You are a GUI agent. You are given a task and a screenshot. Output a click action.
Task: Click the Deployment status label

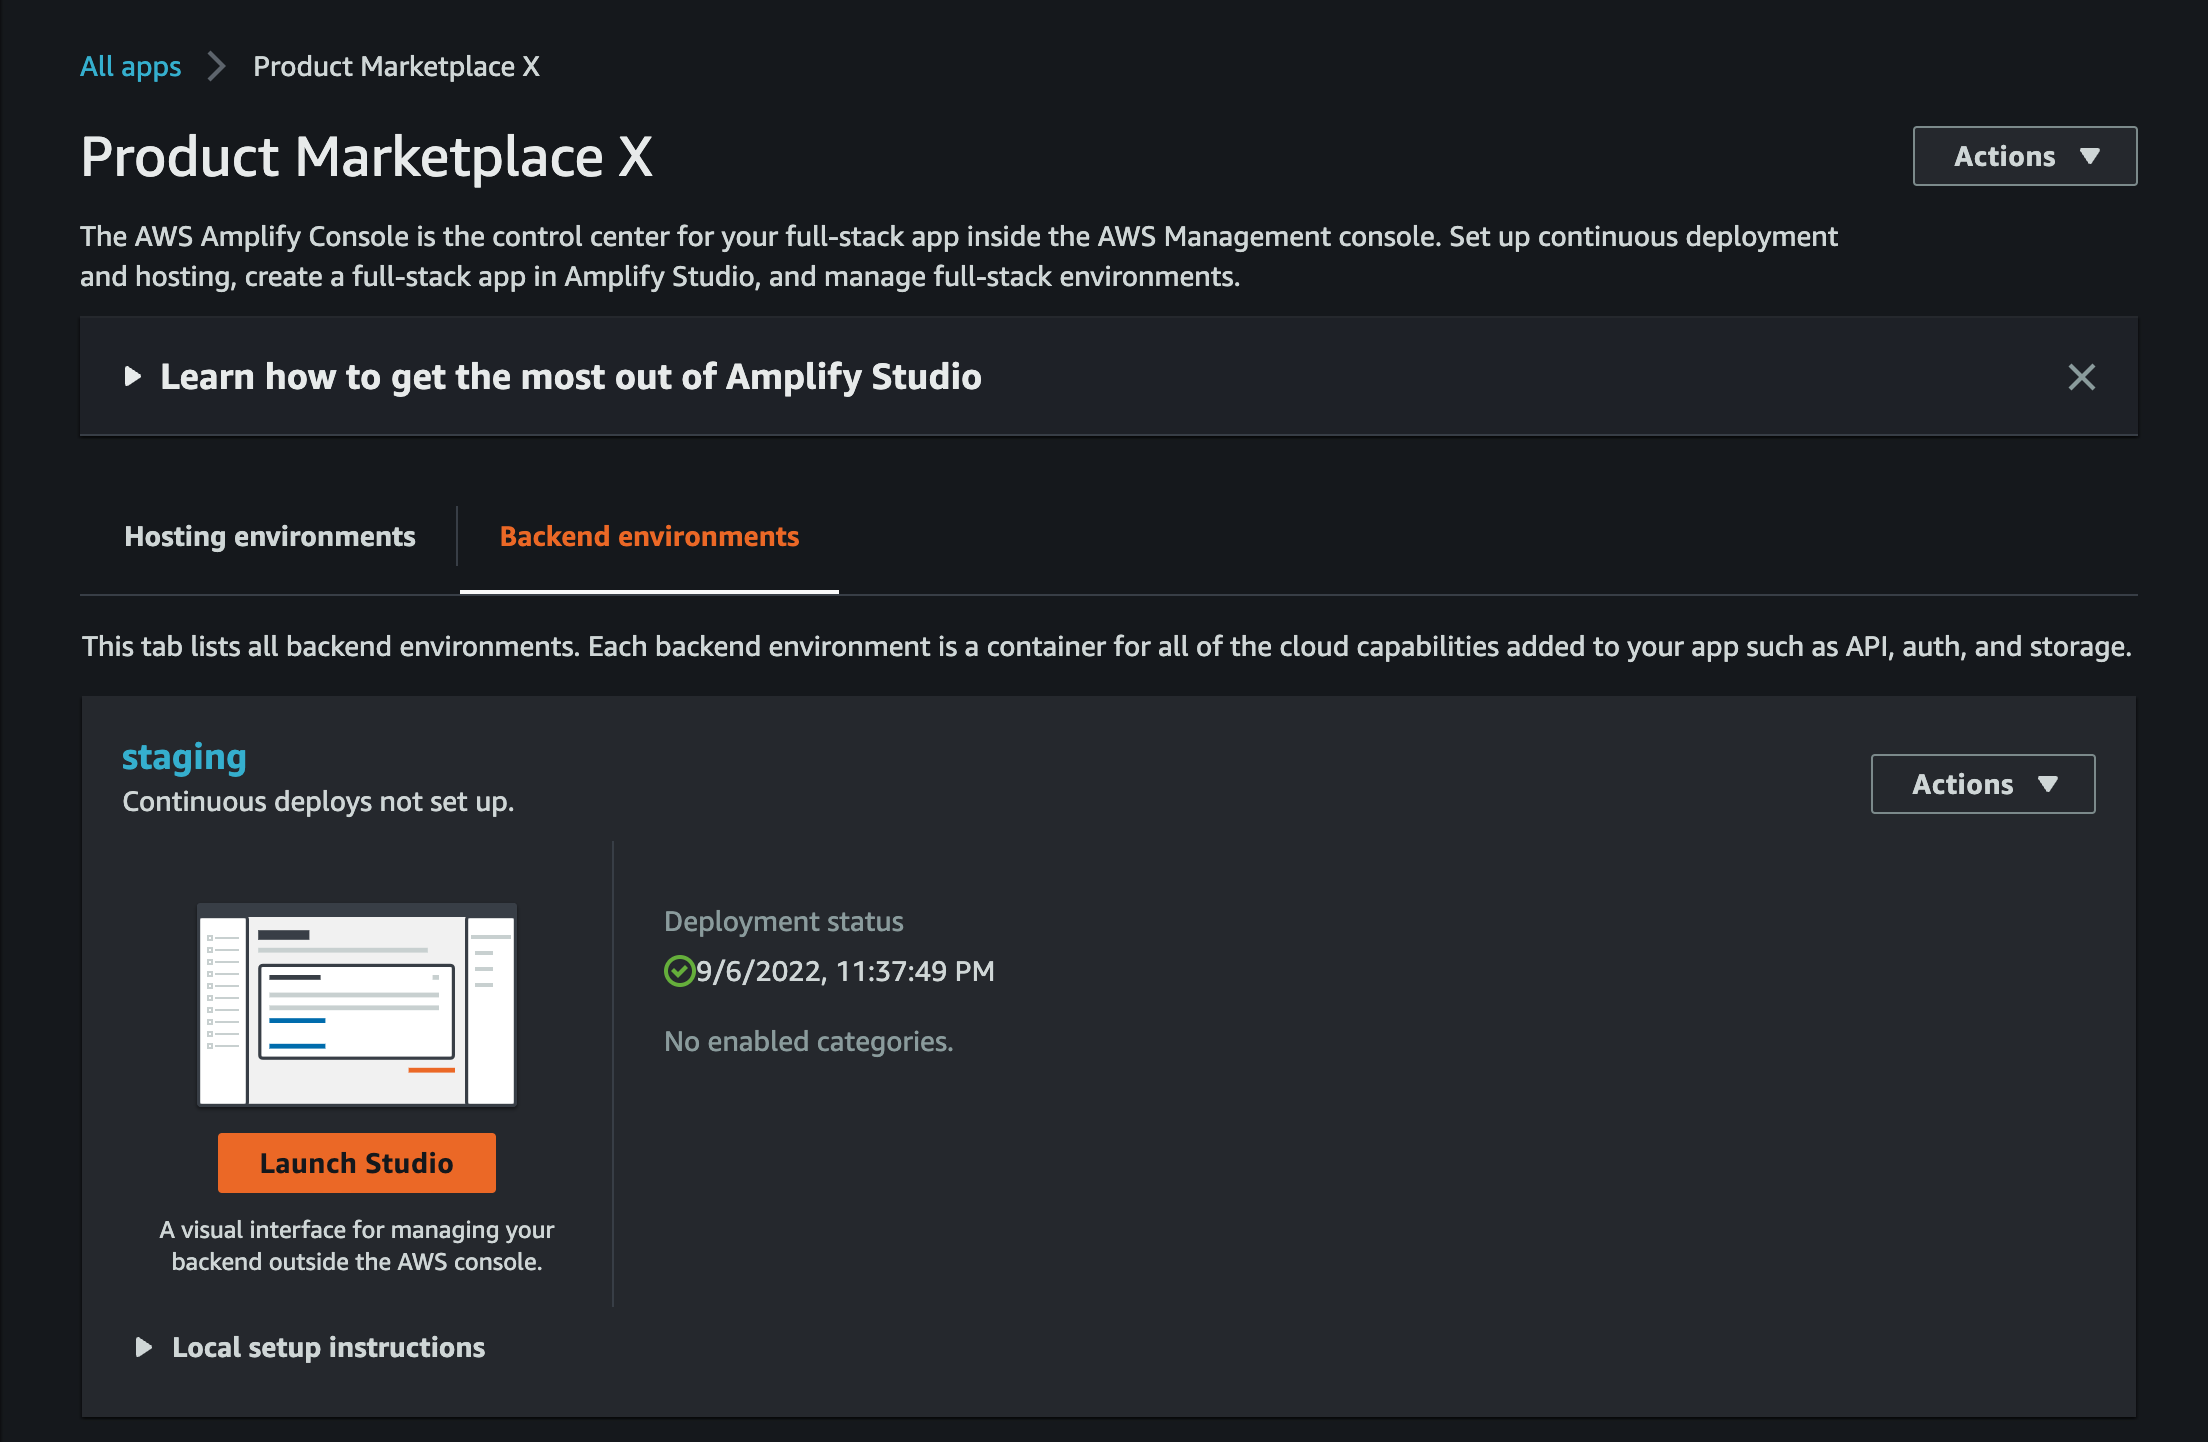pos(784,922)
